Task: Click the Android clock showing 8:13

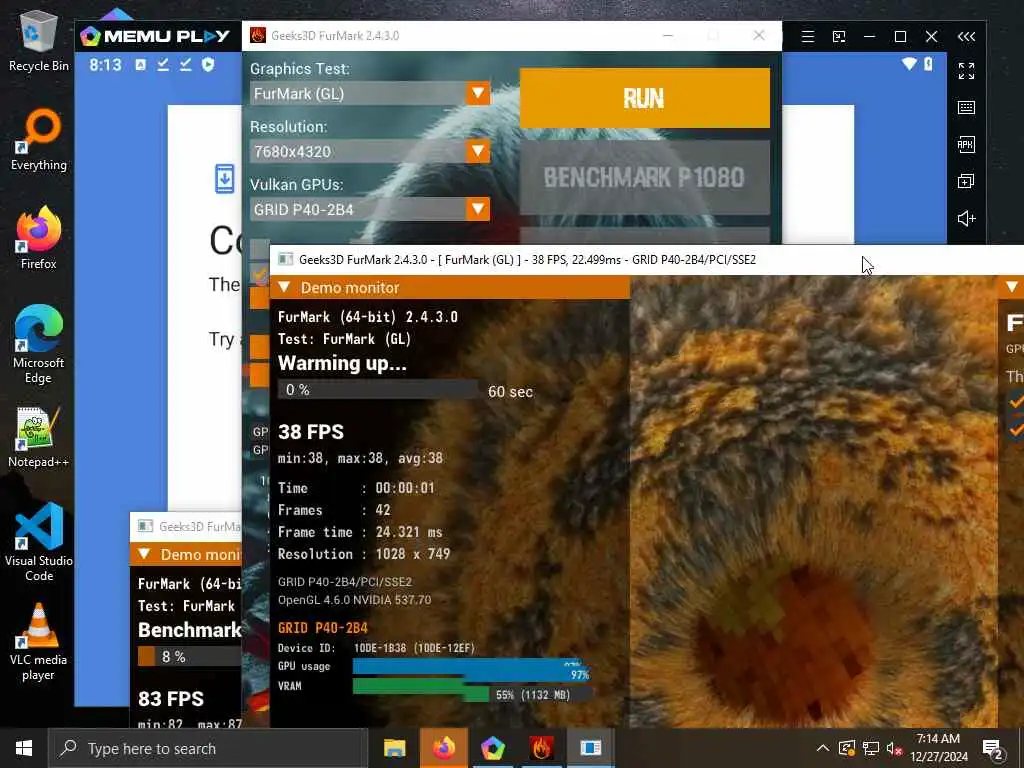Action: point(105,65)
